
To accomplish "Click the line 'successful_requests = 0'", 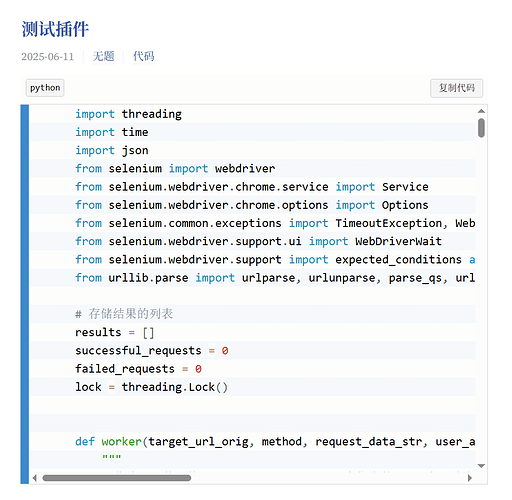I will click(x=152, y=351).
